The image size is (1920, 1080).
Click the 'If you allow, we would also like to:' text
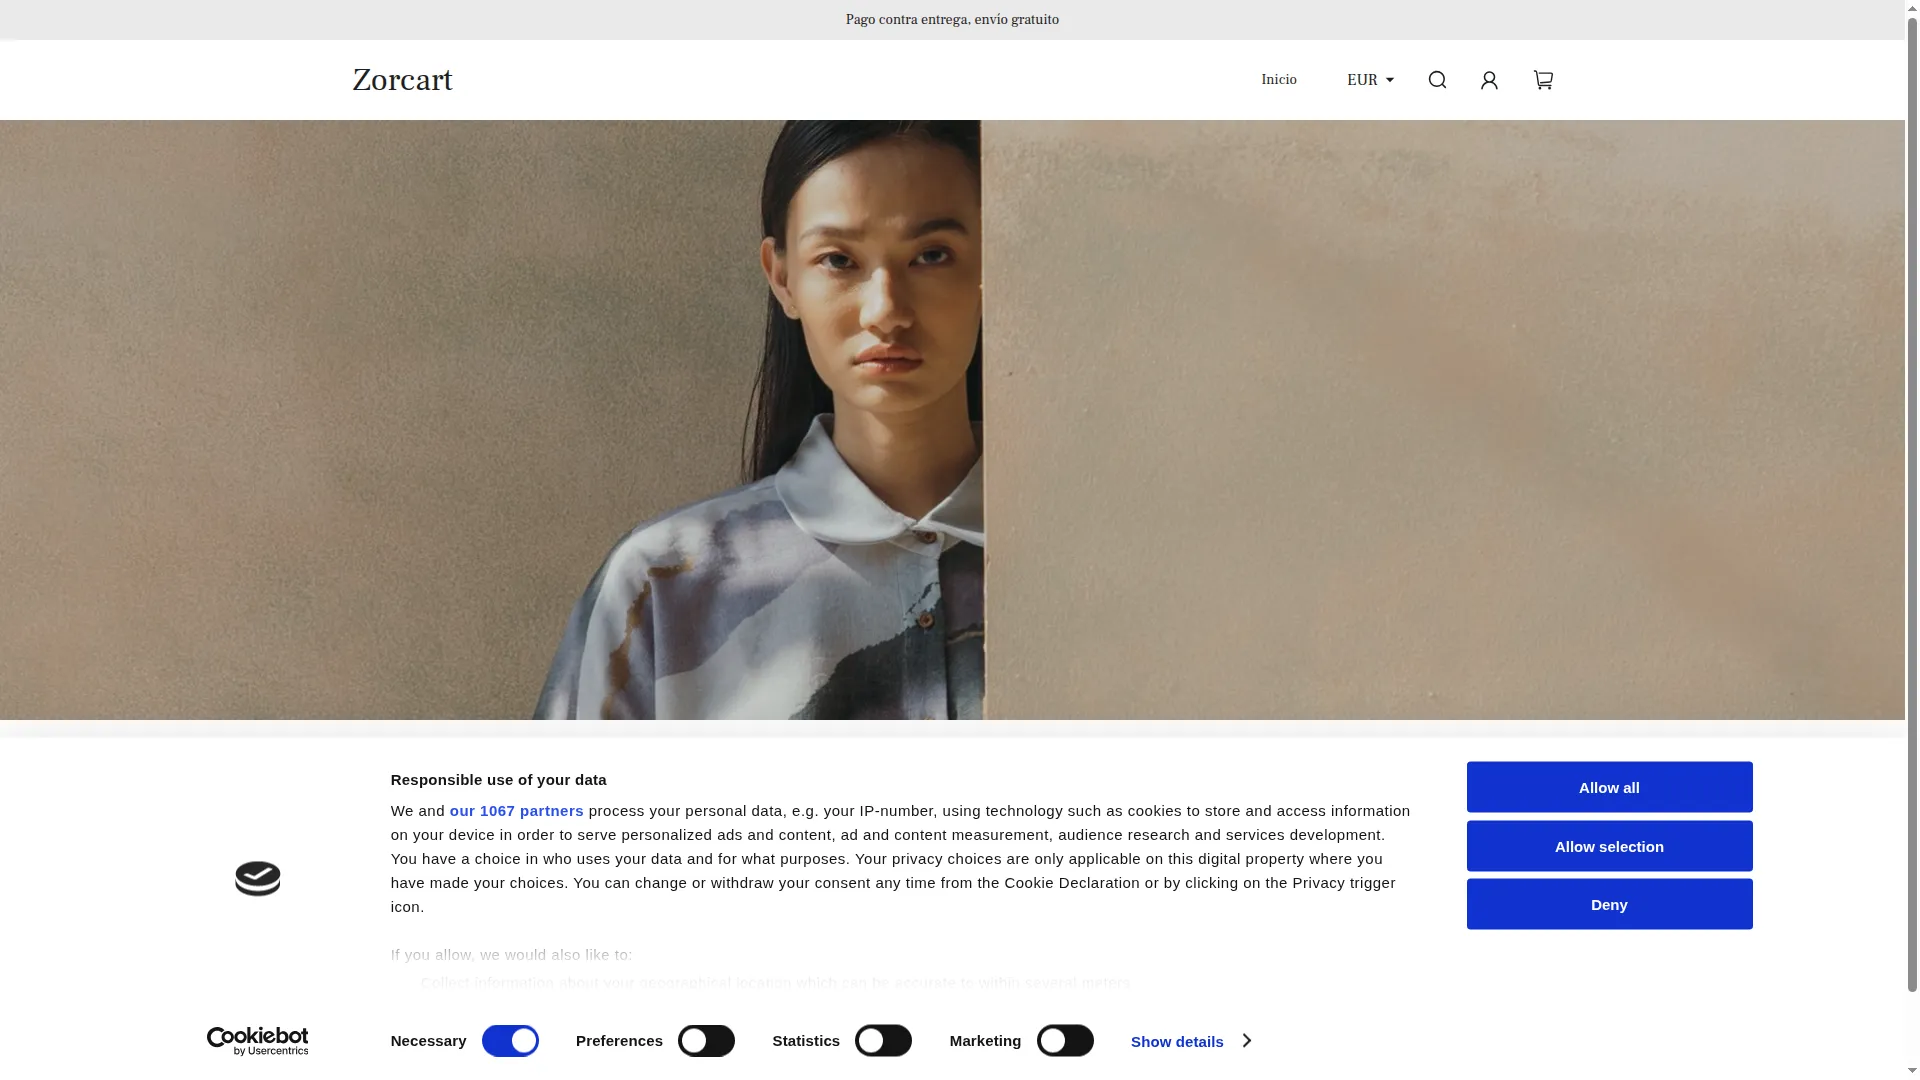tap(511, 955)
